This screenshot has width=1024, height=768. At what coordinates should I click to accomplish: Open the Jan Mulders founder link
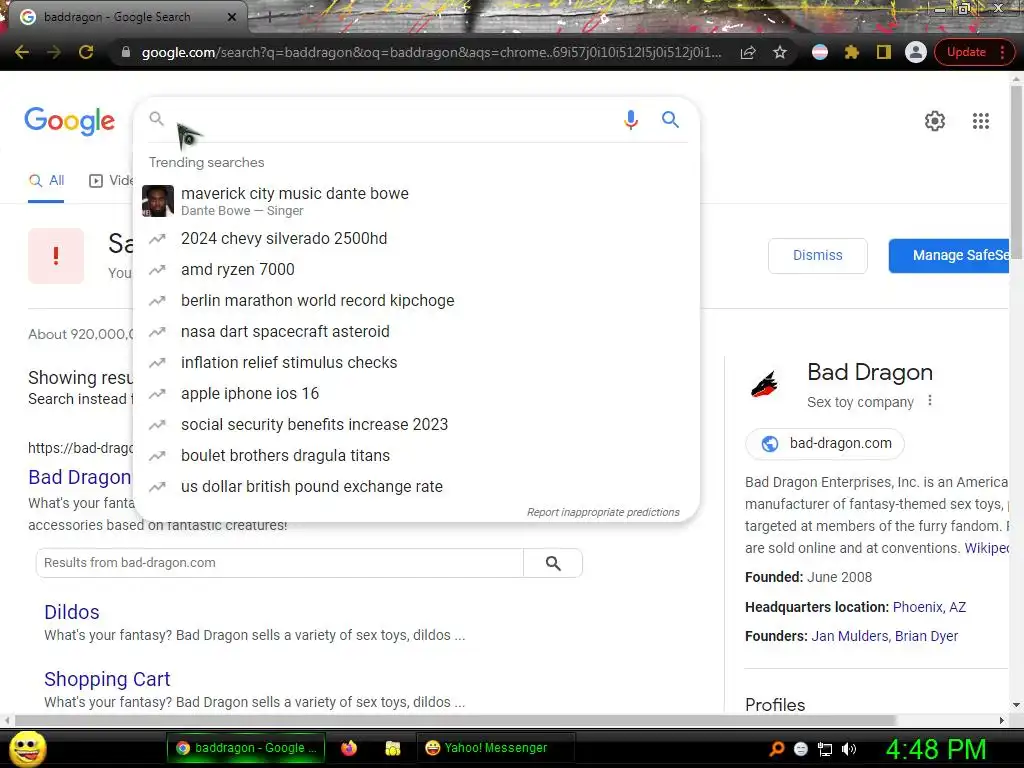point(849,636)
